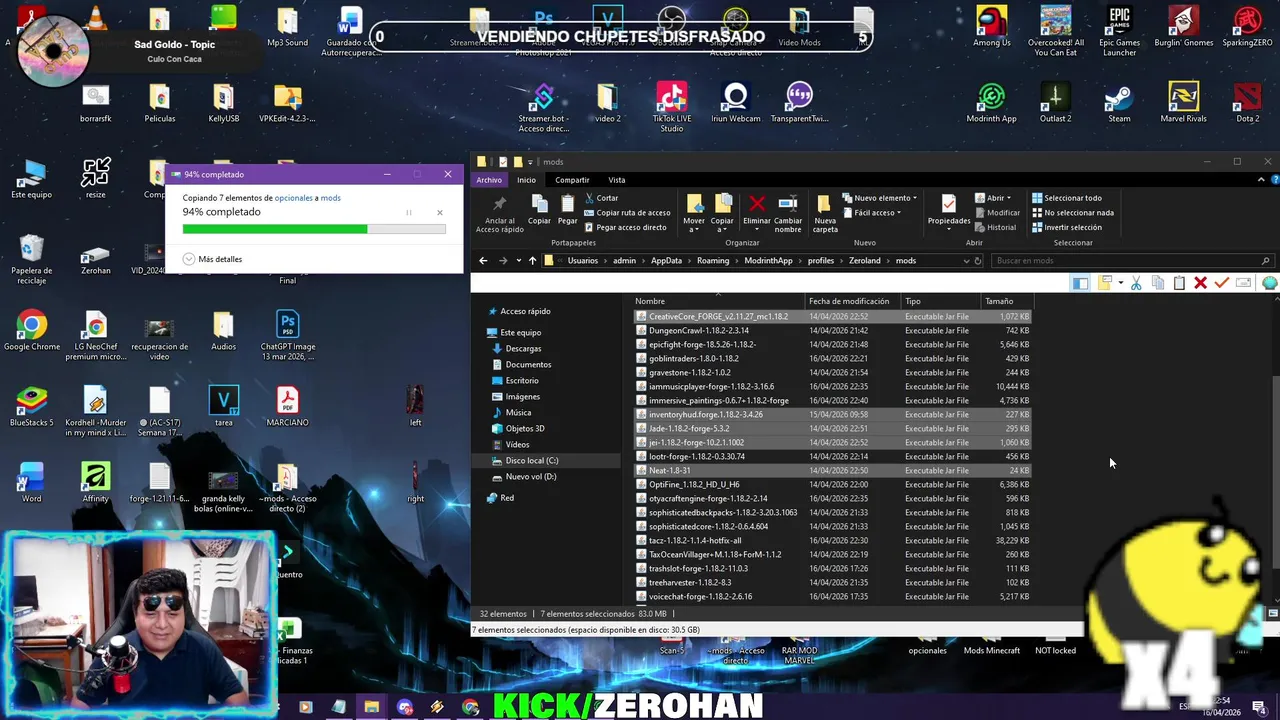Image resolution: width=1280 pixels, height=720 pixels.
Task: Open Steam desktop shortcut
Action: click(1119, 103)
